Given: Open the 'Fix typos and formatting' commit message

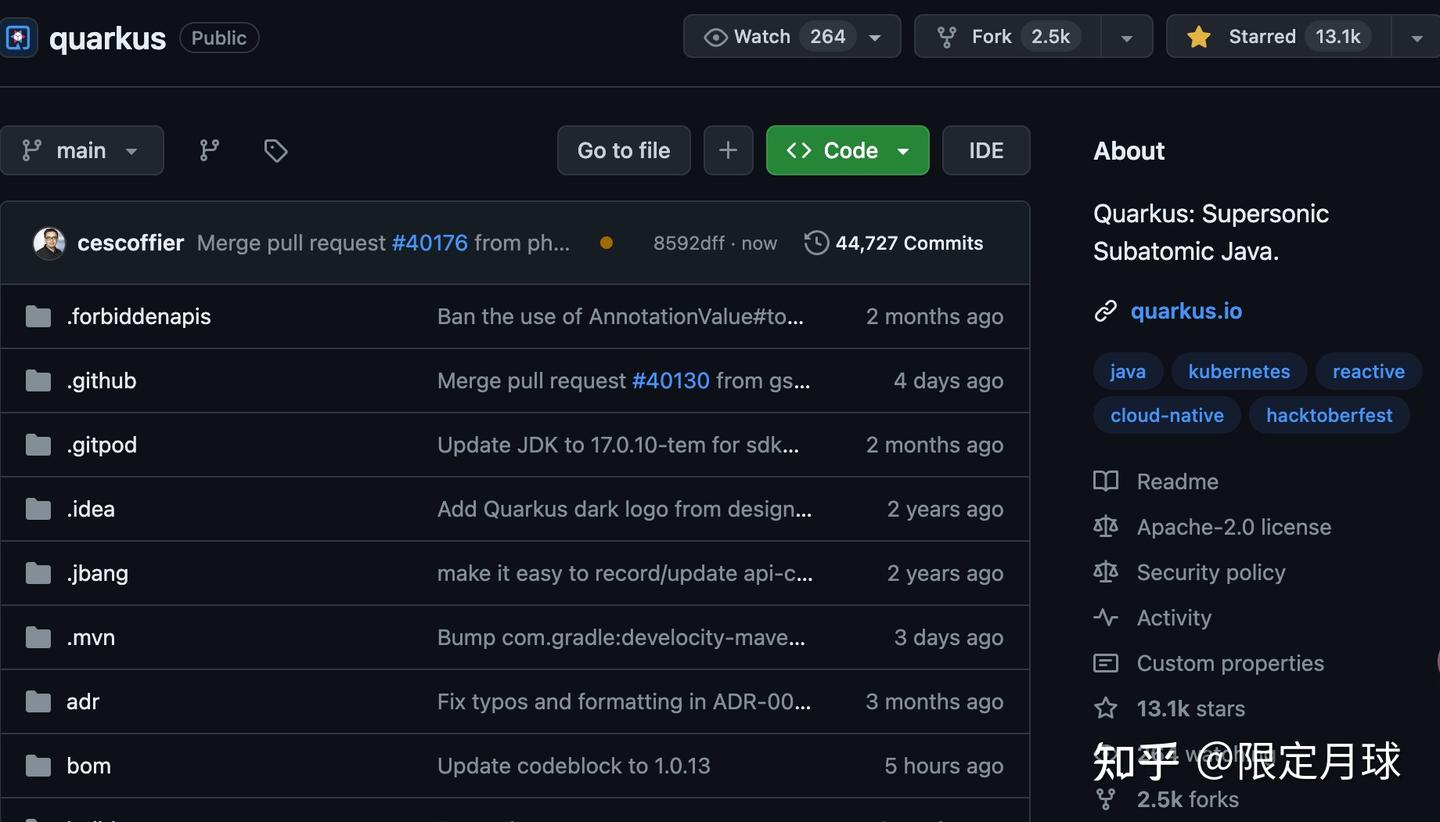Looking at the screenshot, I should tap(624, 701).
